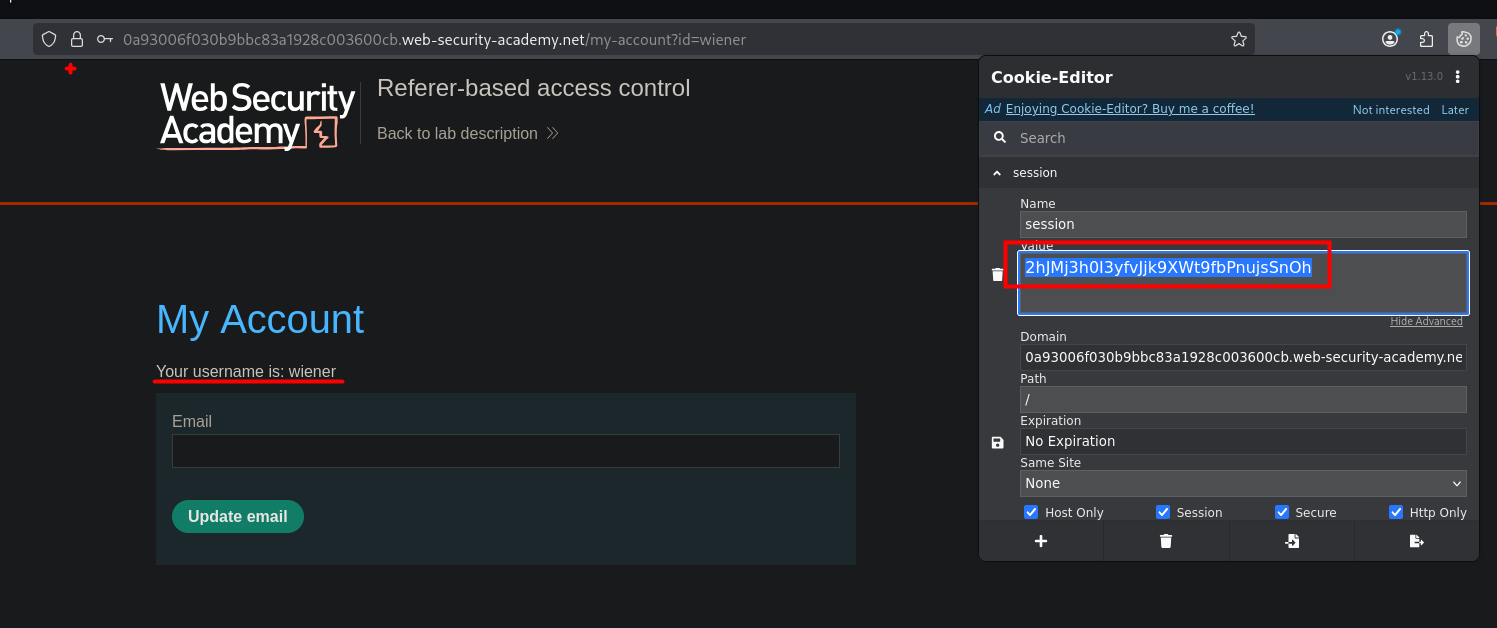Save the session cookie with the floppy icon
The image size is (1497, 628).
(x=997, y=442)
